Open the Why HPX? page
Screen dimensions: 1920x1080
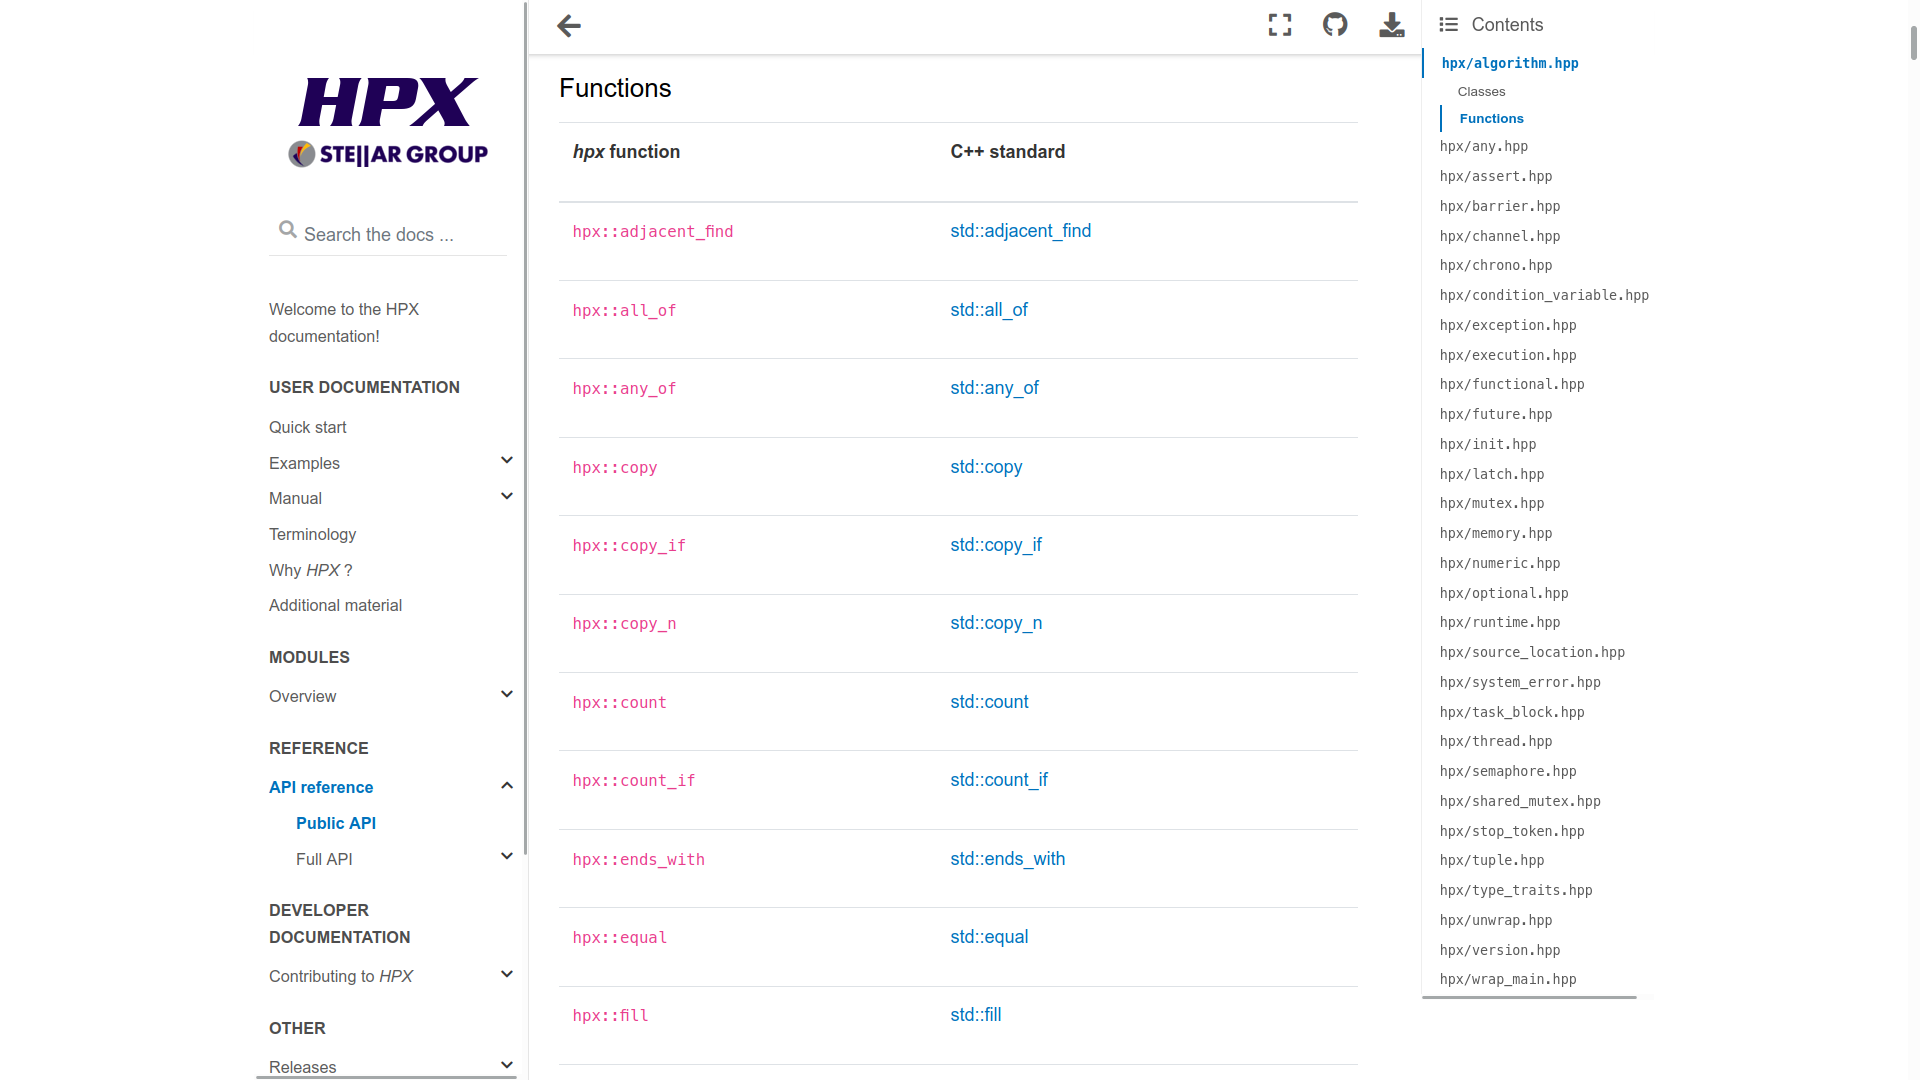pos(310,570)
